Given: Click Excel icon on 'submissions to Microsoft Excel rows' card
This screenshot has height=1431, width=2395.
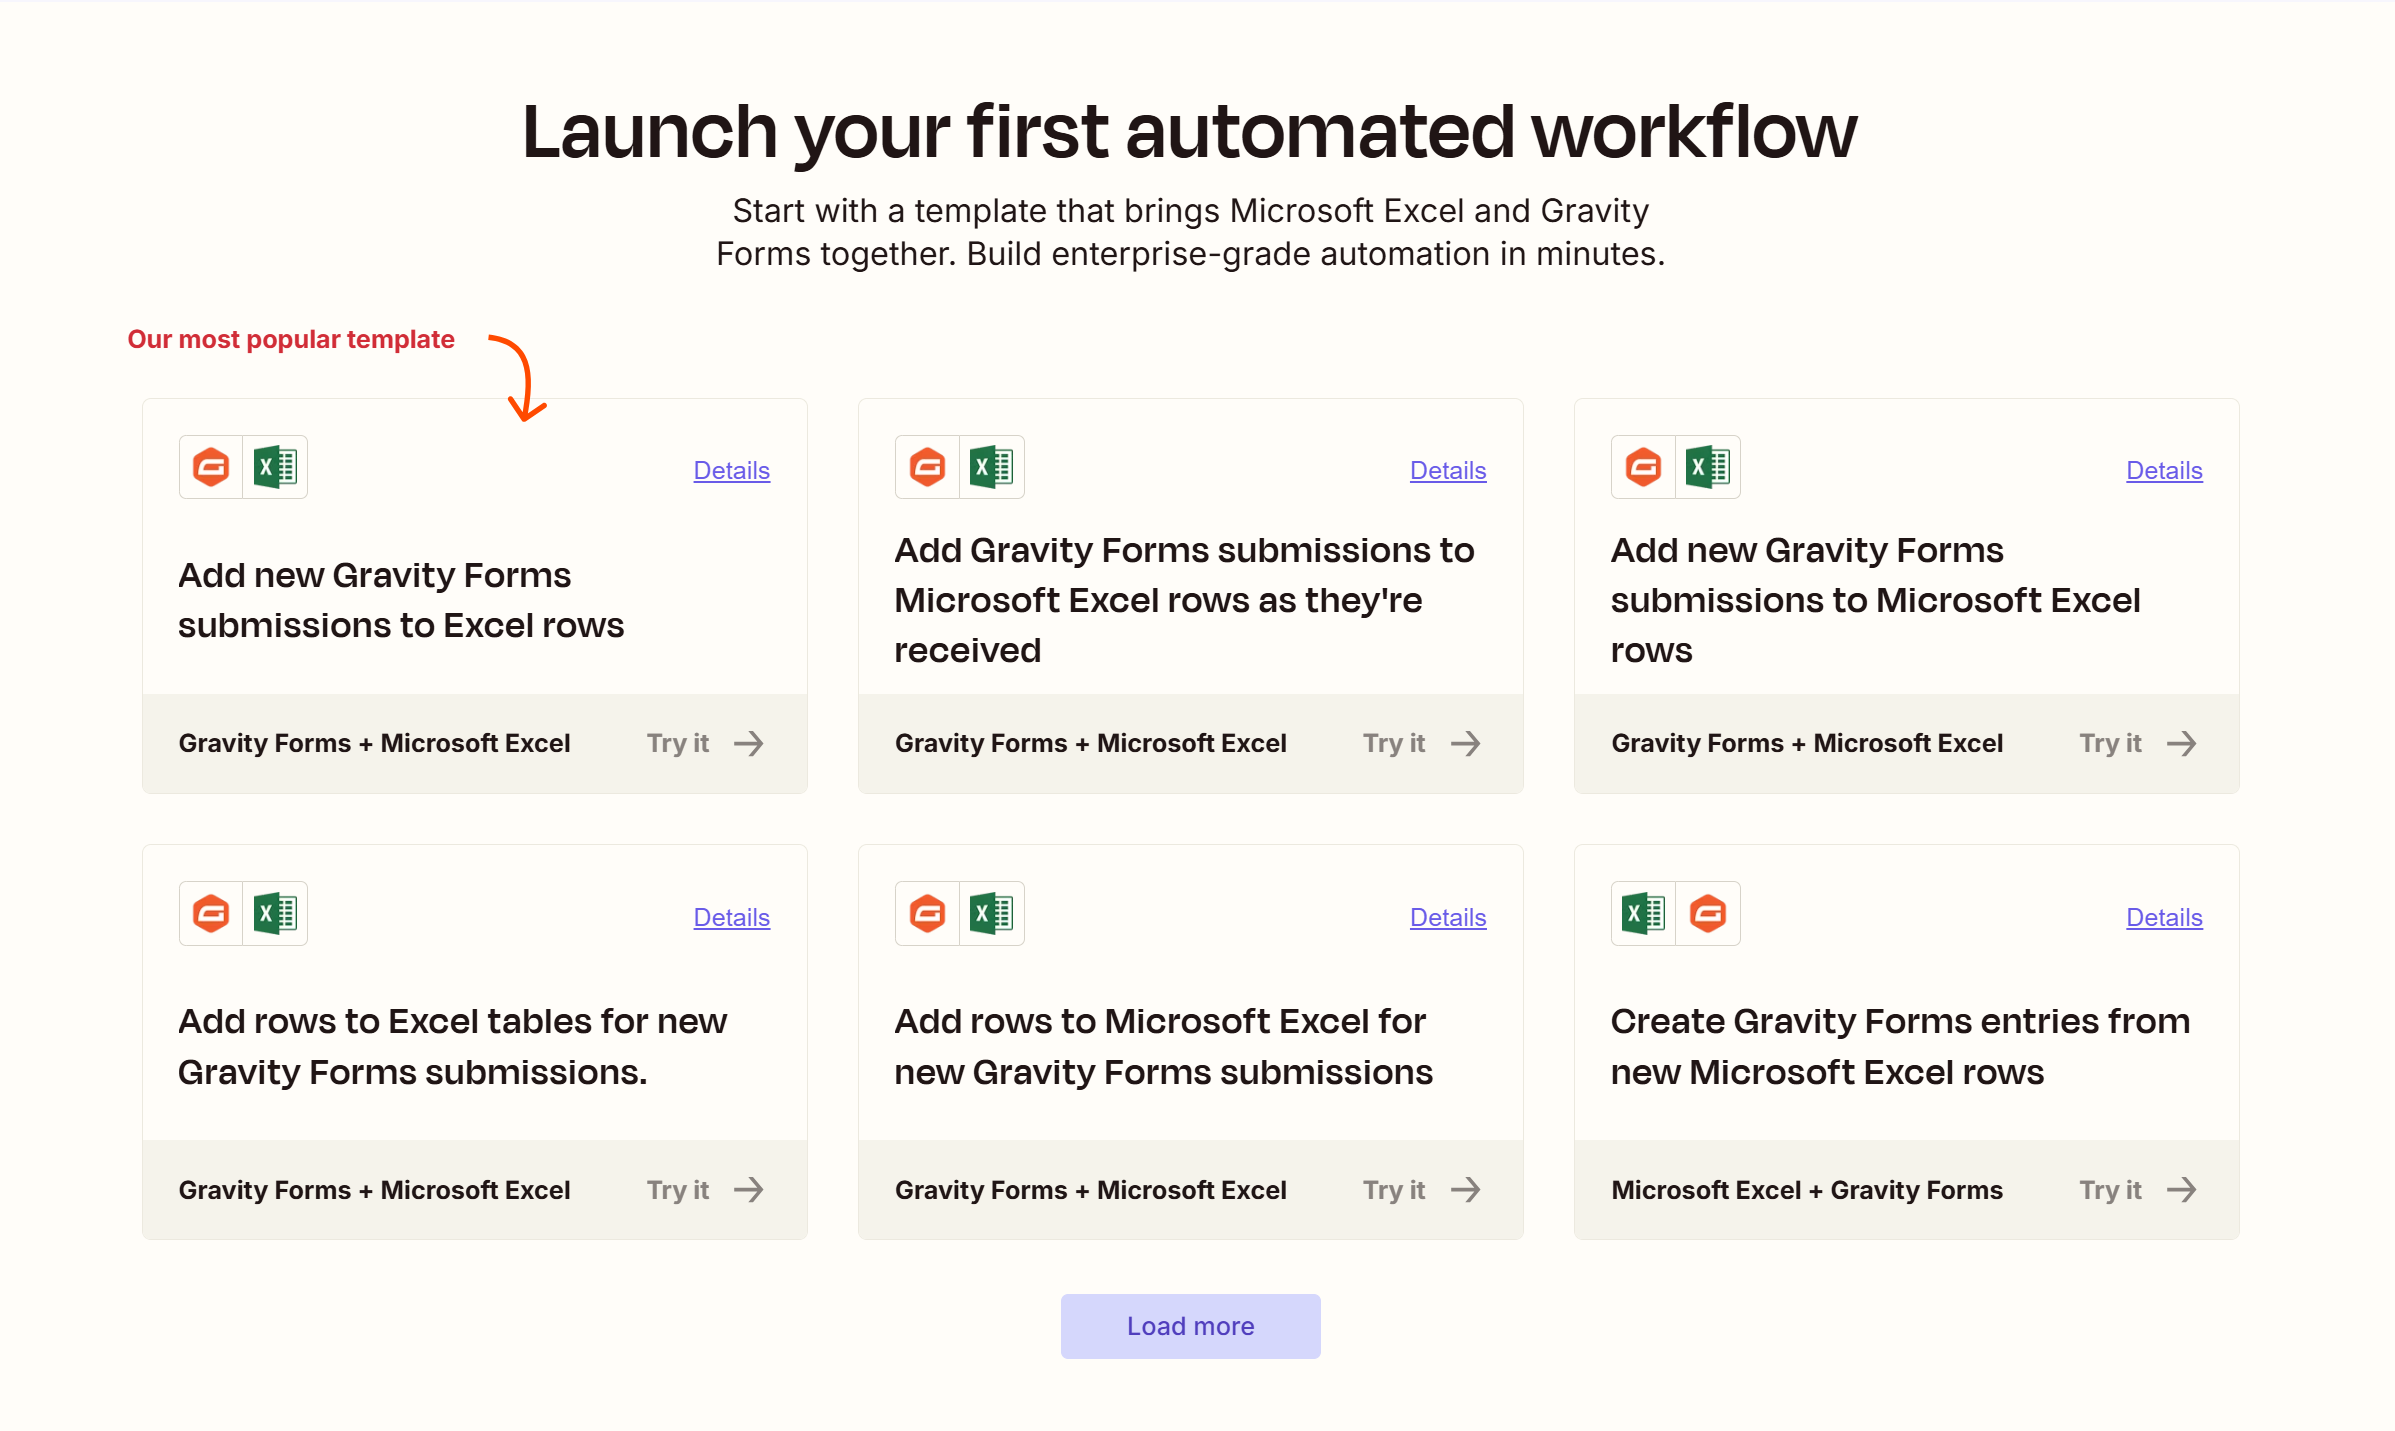Looking at the screenshot, I should click(1707, 467).
